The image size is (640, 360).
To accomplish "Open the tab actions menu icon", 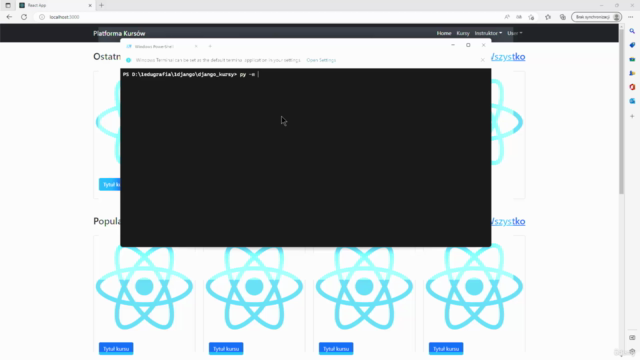I will coord(8,5).
